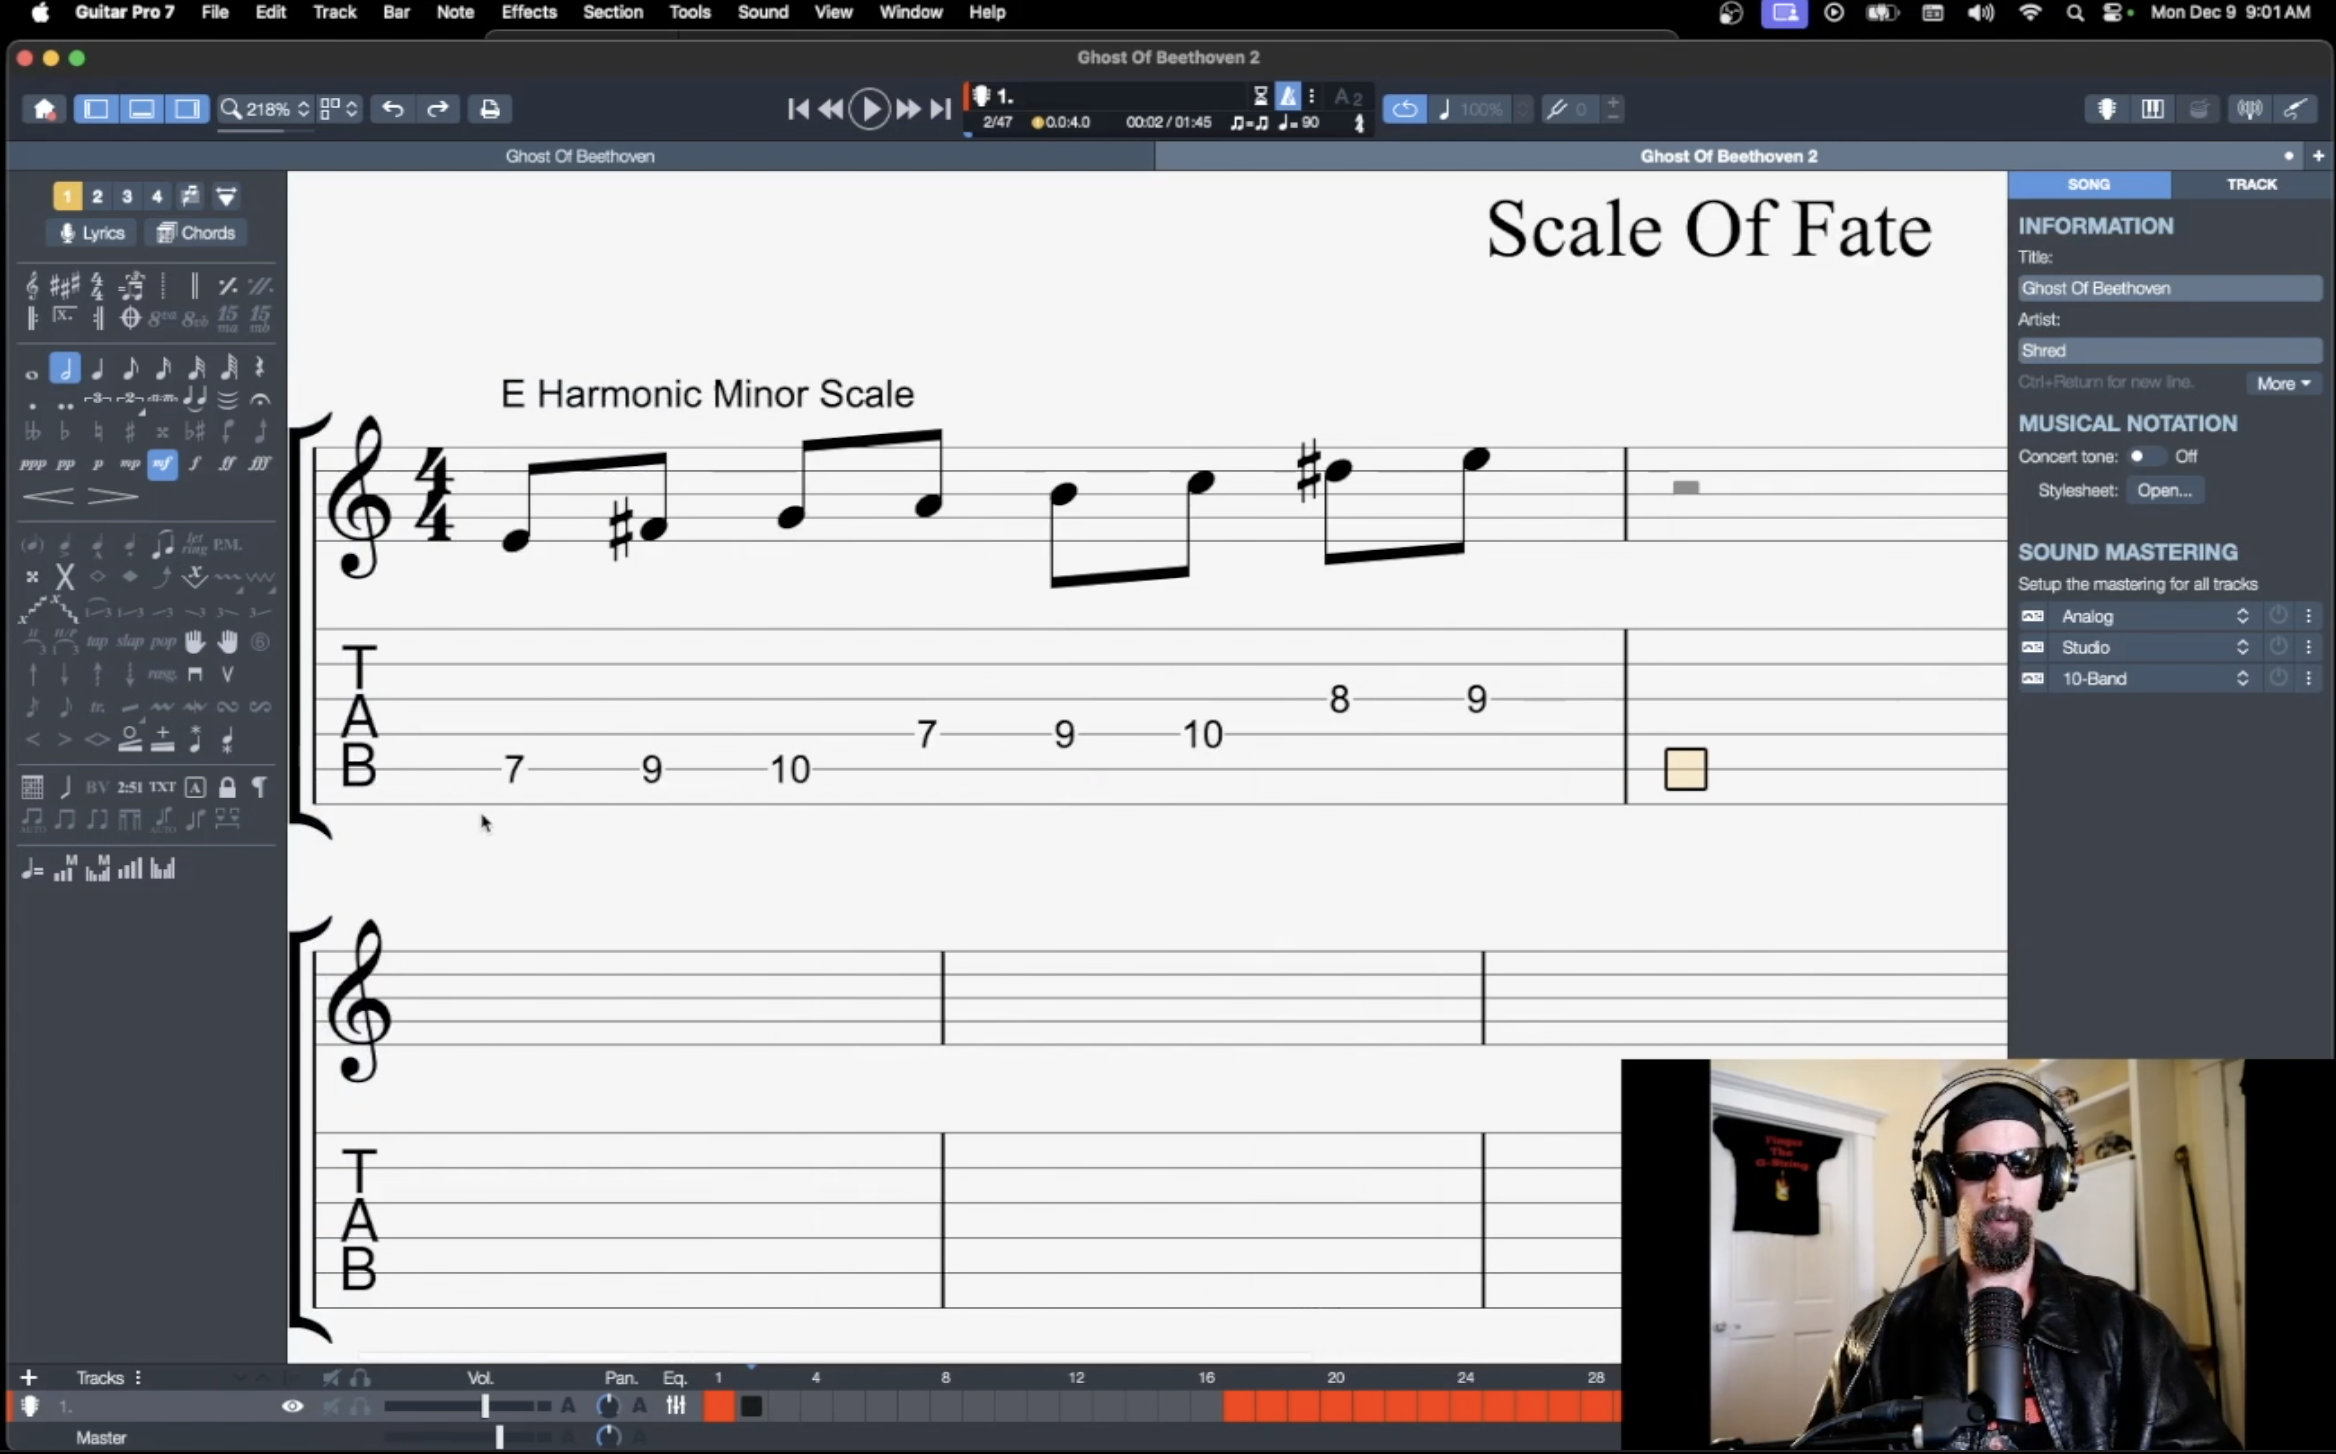Apply the dead note X effect
Viewport: 2336px width, 1454px height.
65,576
